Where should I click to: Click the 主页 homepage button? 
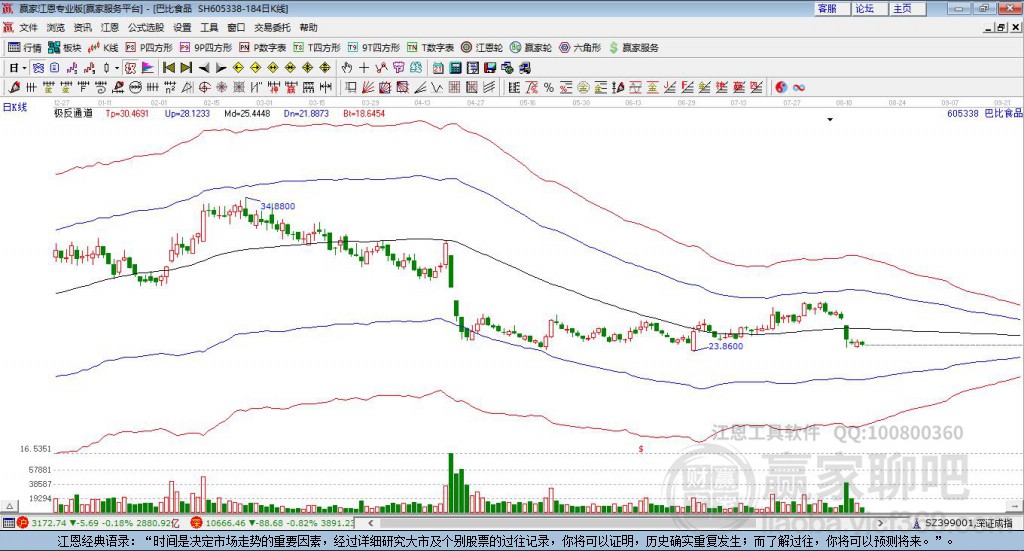pos(907,8)
